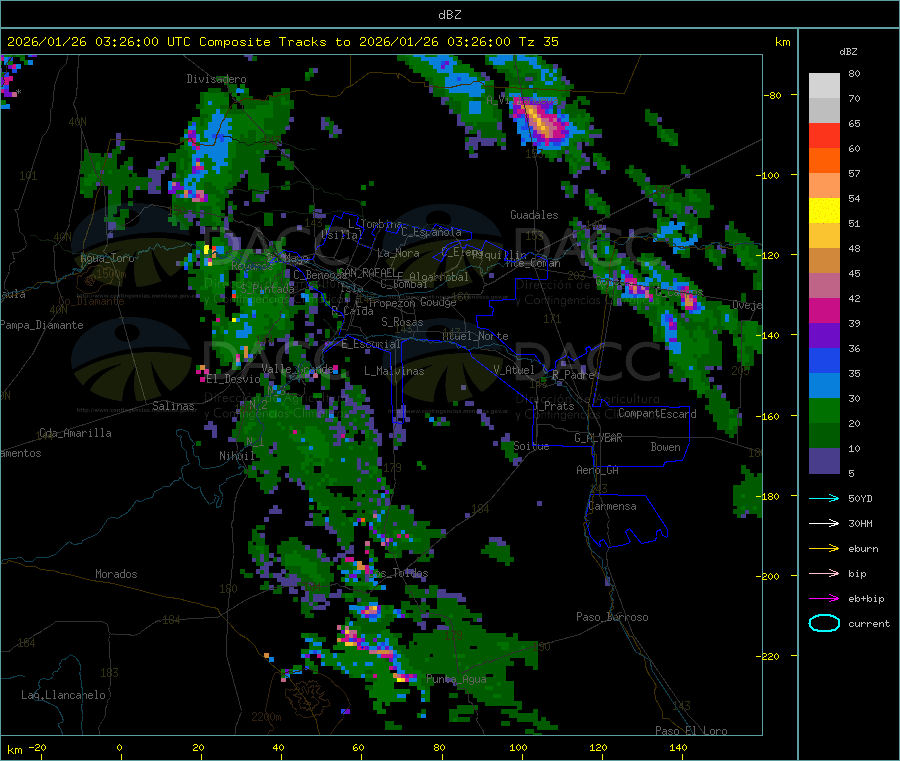Click the pink bip arrow icon

point(824,573)
